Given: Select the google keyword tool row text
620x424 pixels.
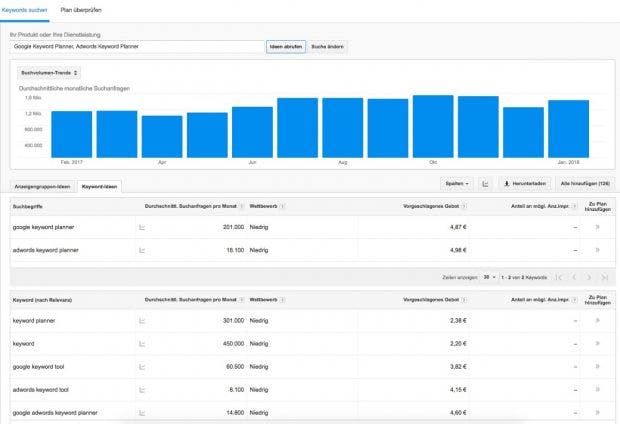Looking at the screenshot, I should pos(38,367).
